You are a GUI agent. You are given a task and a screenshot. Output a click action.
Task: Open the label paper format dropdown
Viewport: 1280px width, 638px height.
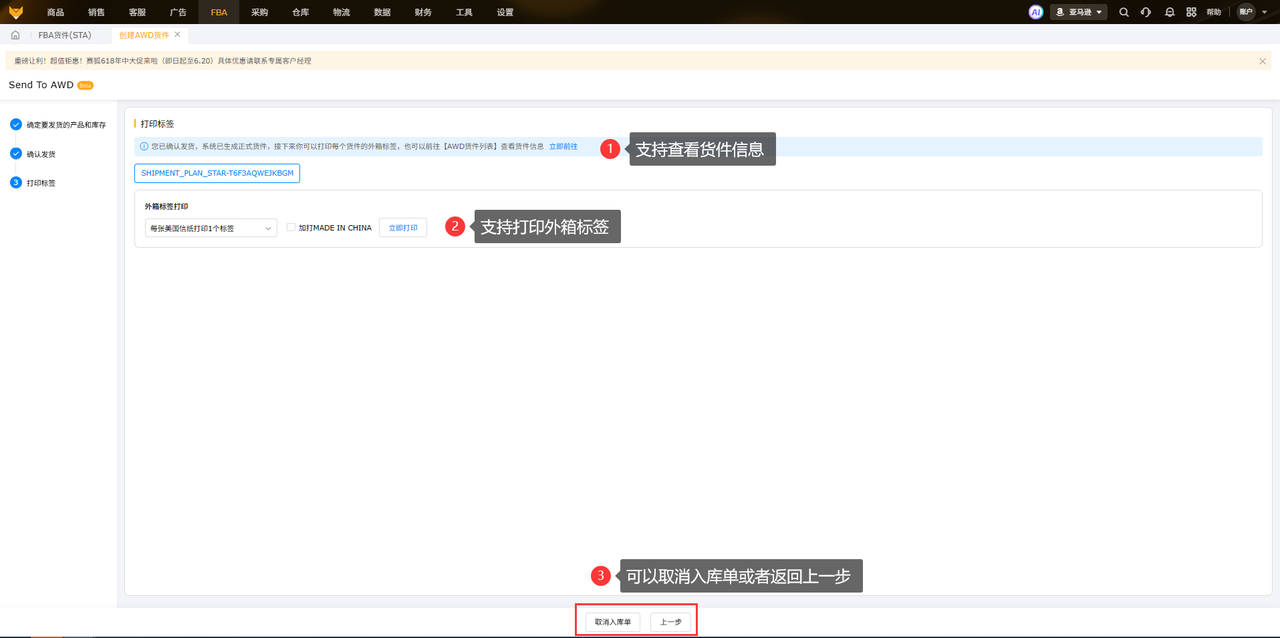(211, 228)
